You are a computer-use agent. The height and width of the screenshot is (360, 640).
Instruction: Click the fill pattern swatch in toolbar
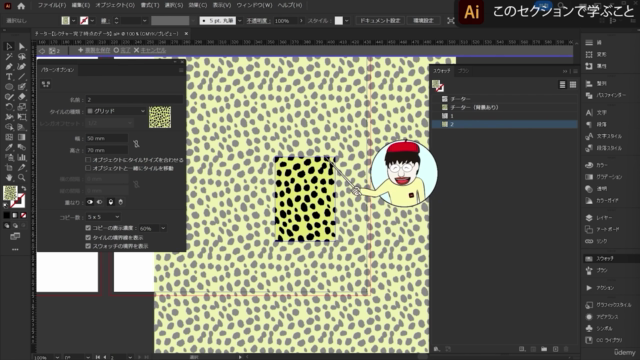10,193
